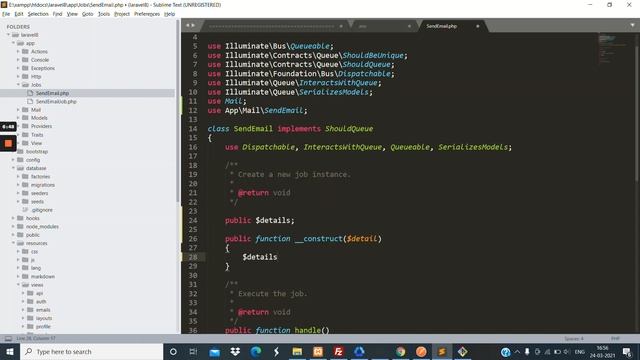Change indentation via Spaces: 4 status

(x=573, y=339)
